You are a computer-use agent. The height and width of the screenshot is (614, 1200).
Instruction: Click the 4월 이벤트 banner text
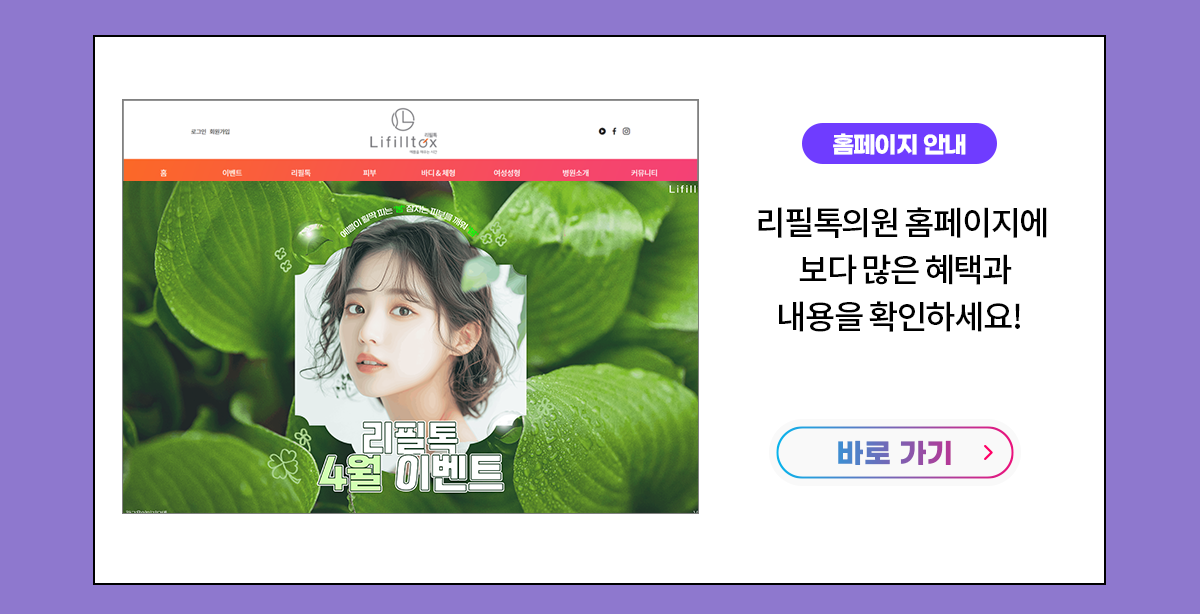(409, 473)
